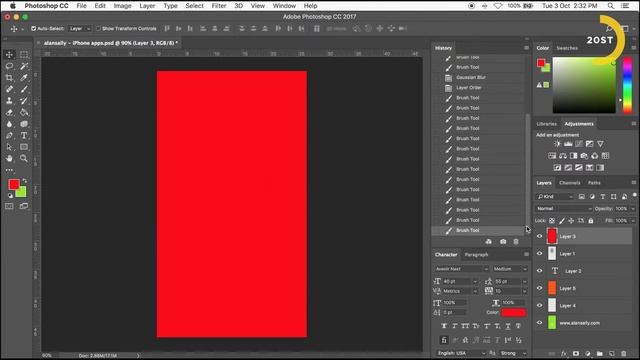The height and width of the screenshot is (360, 640).
Task: Select Layer 5 row in Layers panel
Action: 584,288
